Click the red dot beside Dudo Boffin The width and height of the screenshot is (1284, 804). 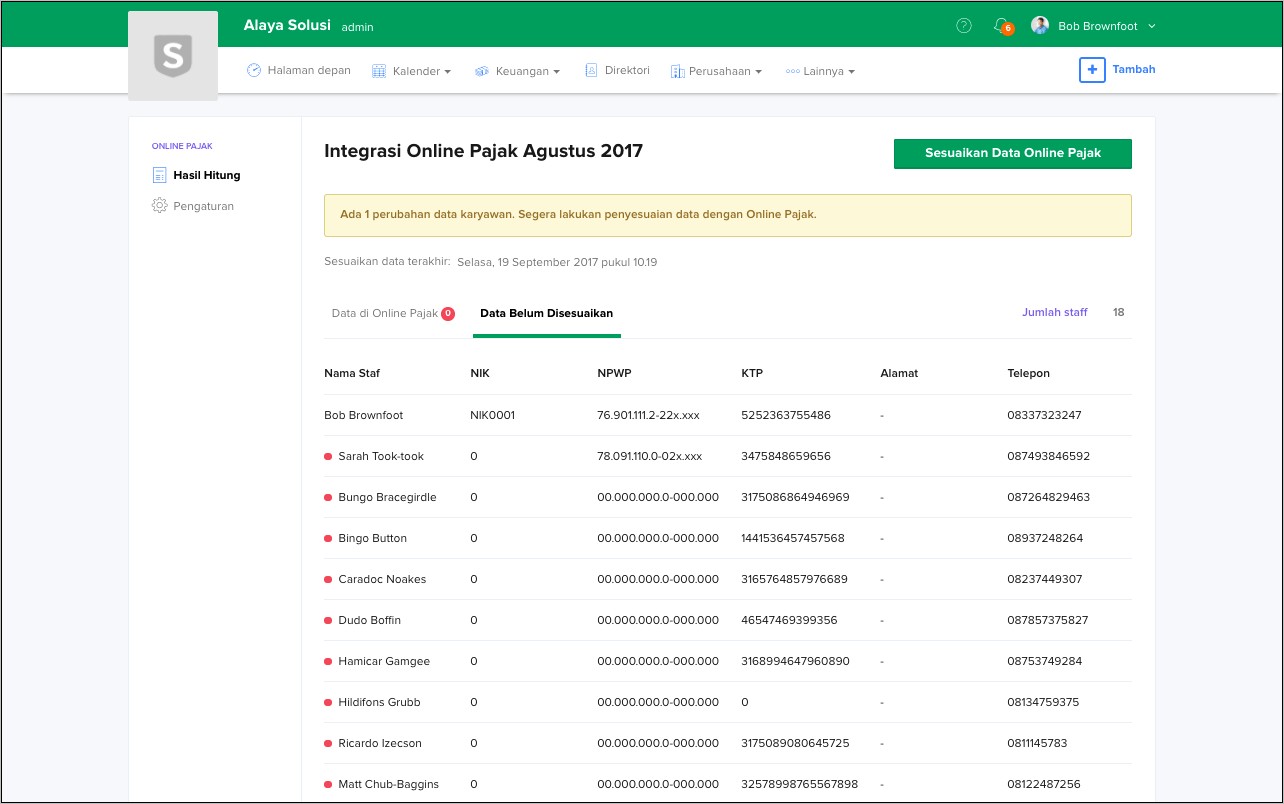point(328,620)
